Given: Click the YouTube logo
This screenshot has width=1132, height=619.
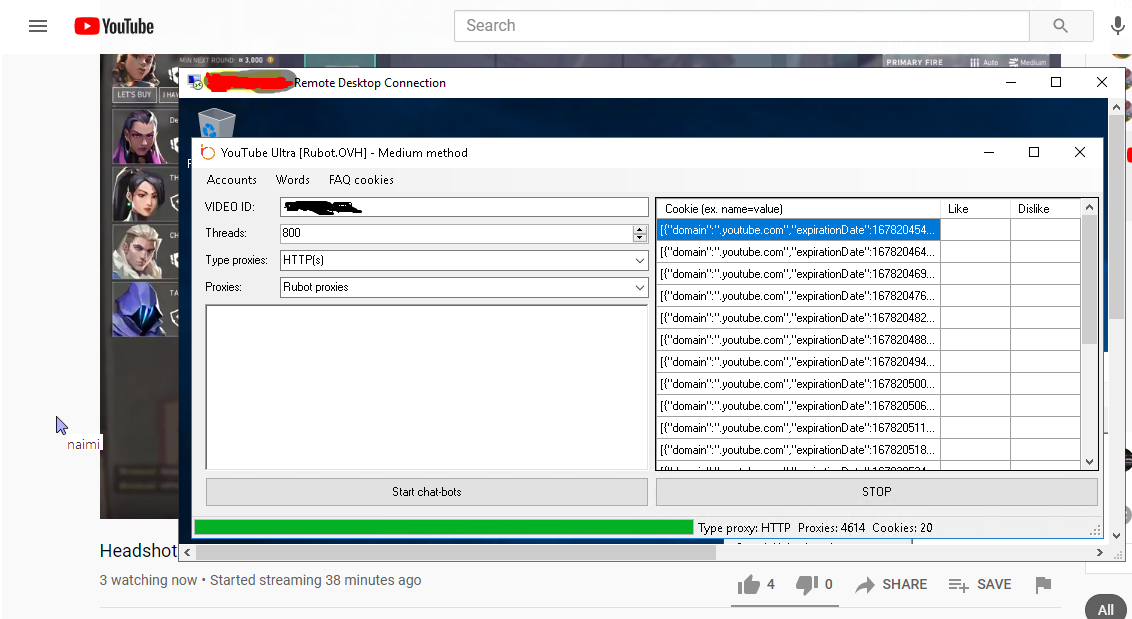Looking at the screenshot, I should (x=114, y=26).
